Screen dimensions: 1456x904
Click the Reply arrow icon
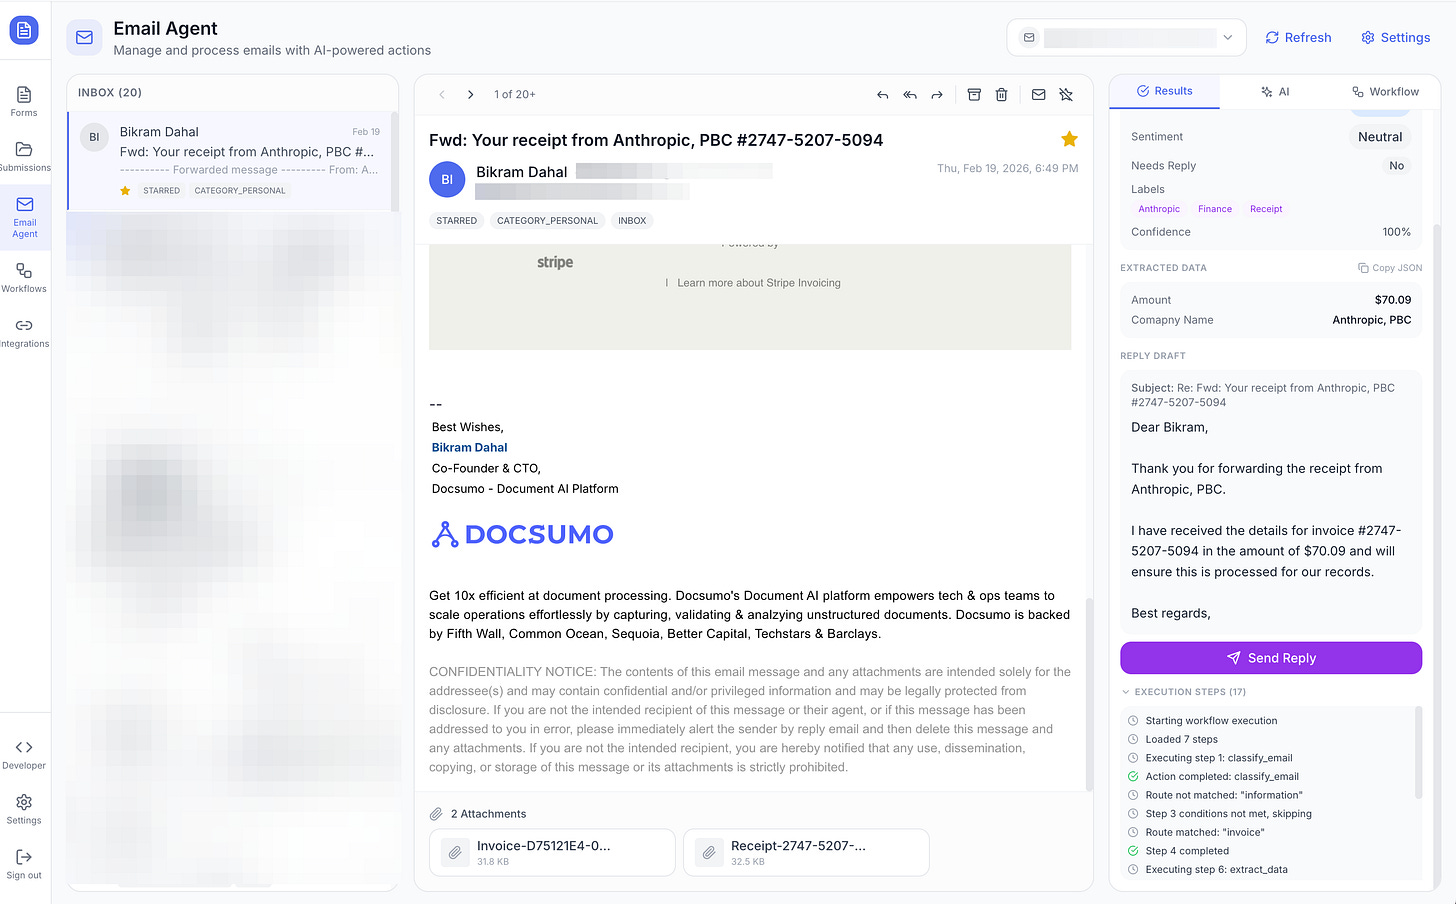[x=882, y=95]
